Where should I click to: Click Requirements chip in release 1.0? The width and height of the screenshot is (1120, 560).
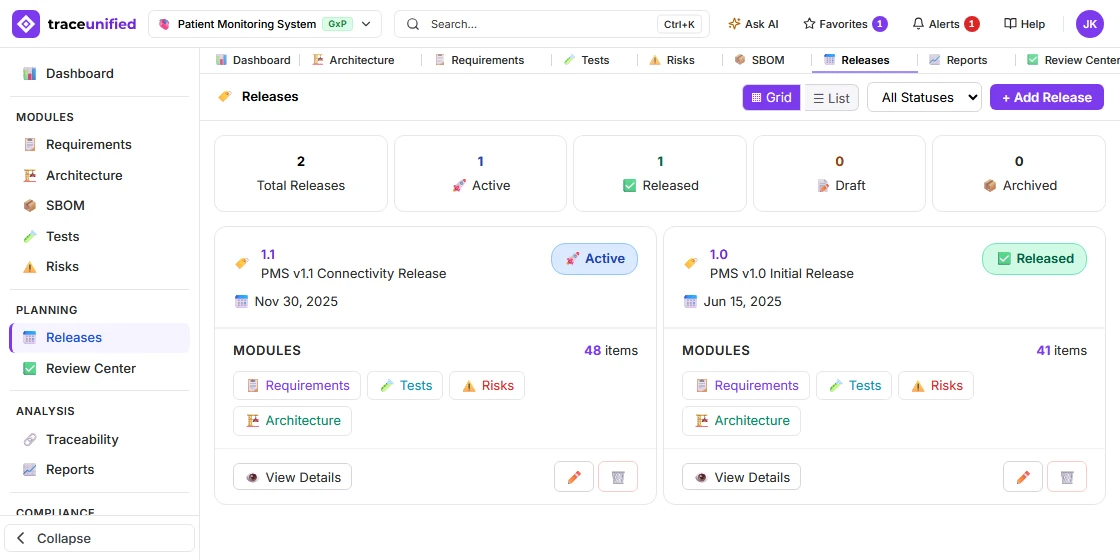(746, 386)
